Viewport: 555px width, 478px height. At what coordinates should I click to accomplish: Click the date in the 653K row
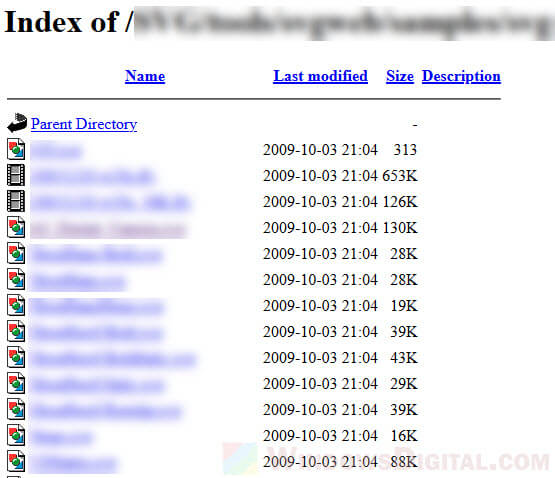(320, 176)
